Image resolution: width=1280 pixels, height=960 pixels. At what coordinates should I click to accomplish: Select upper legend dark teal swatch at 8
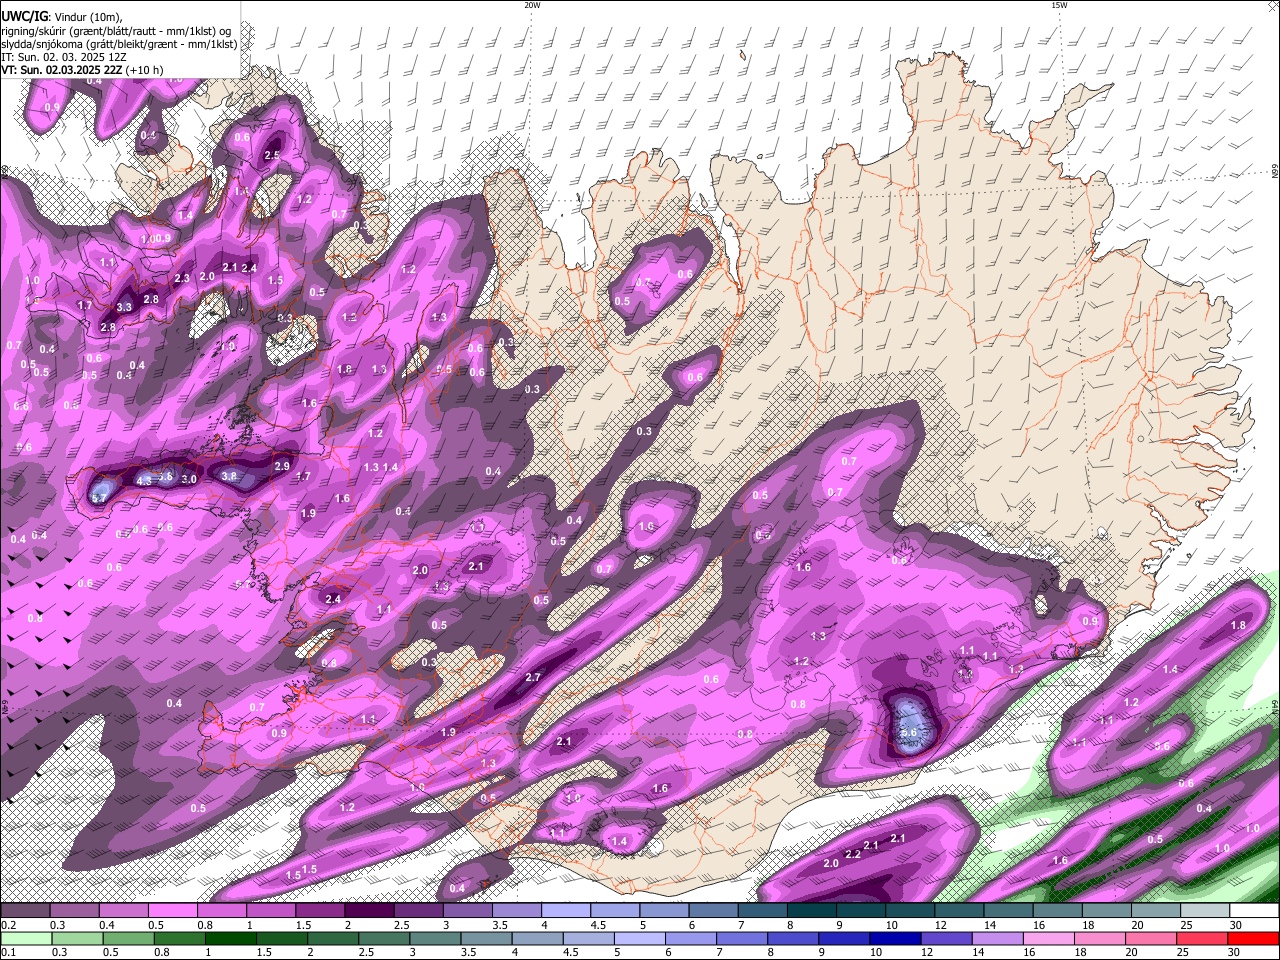[812, 911]
